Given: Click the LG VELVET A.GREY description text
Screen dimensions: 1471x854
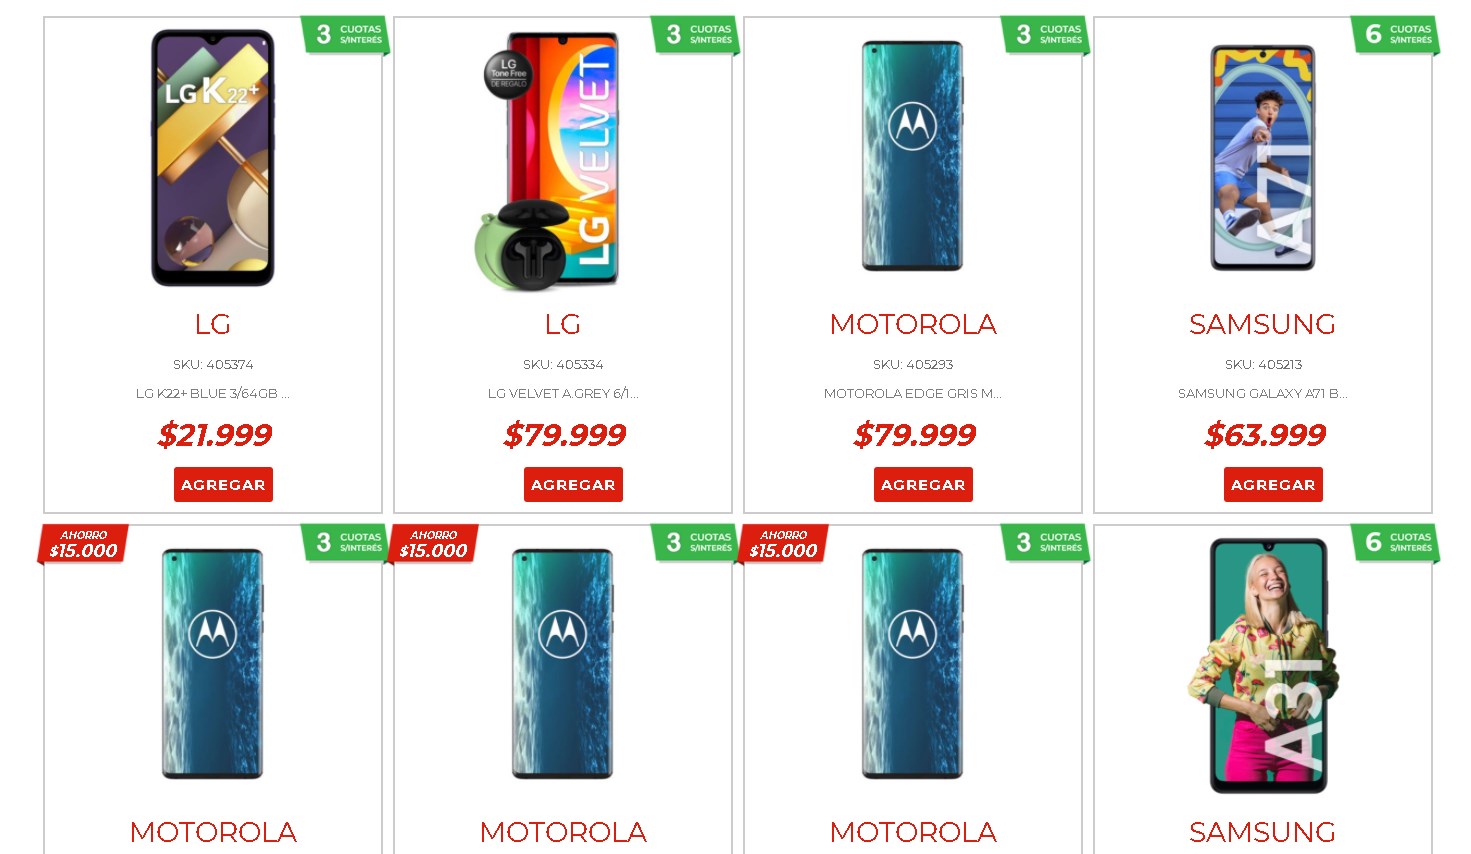Looking at the screenshot, I should coord(563,393).
